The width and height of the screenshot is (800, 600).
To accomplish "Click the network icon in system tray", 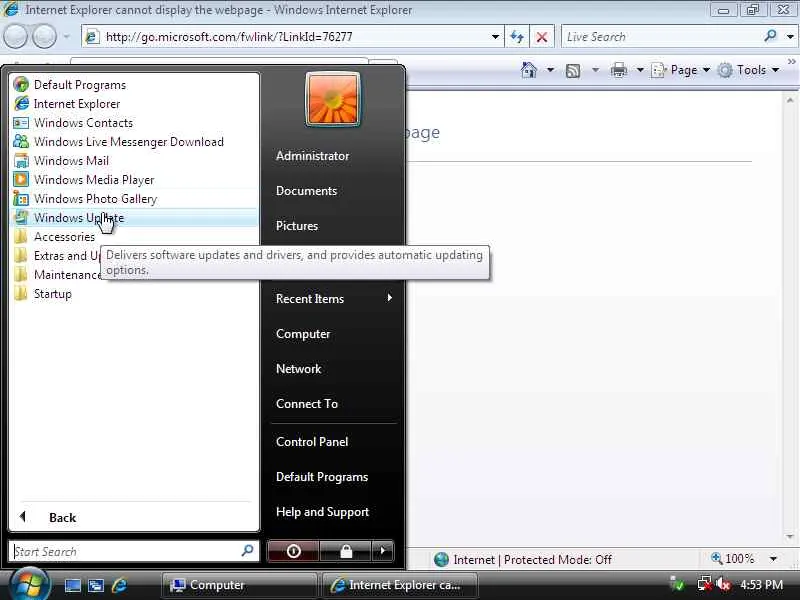I will 705,585.
